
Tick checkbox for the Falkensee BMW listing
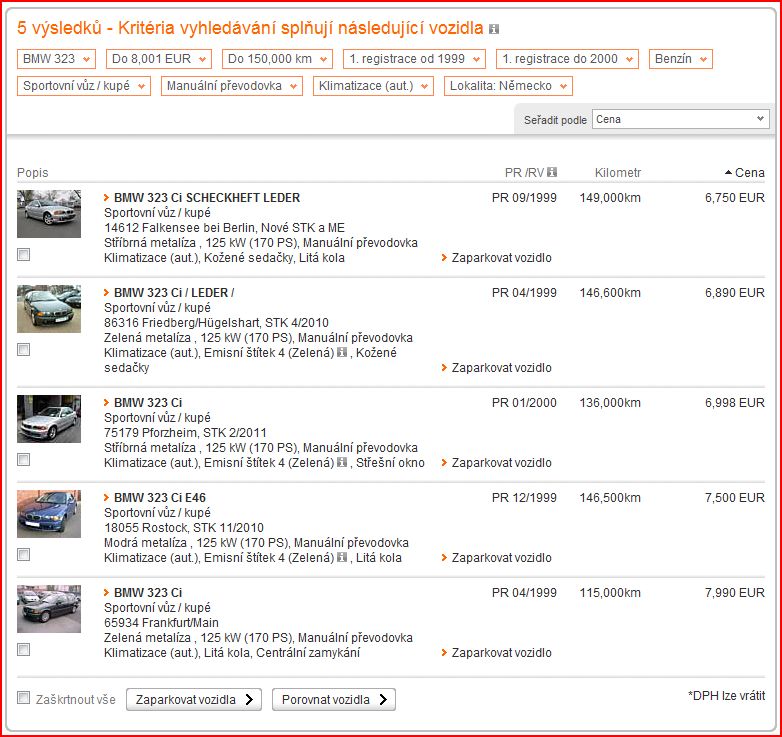click(23, 254)
